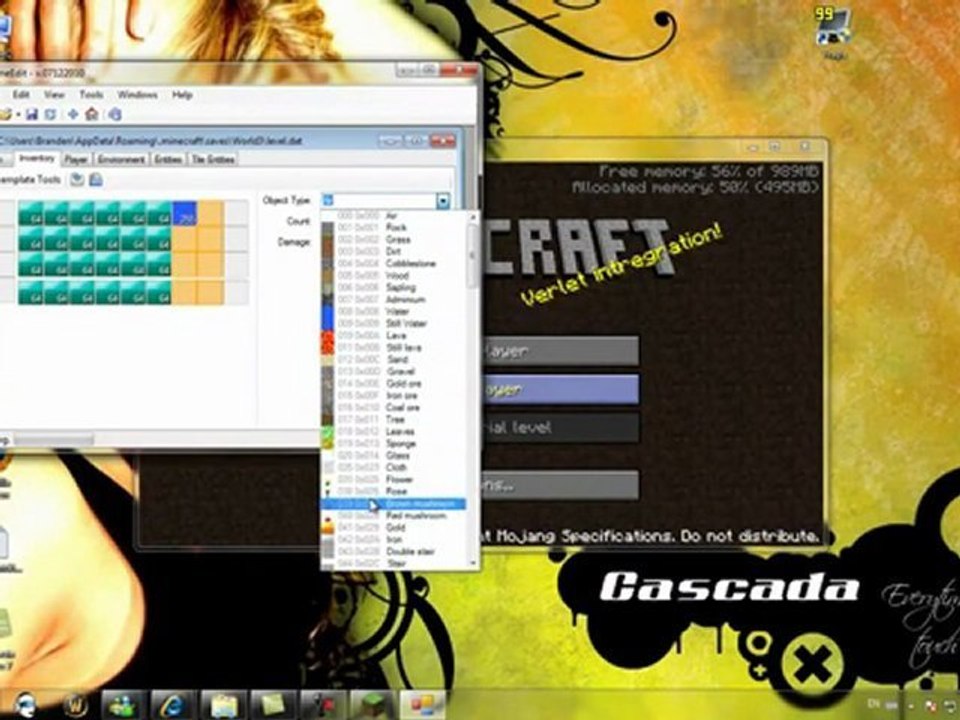Select Sapling in the object list
The width and height of the screenshot is (960, 720).
pyautogui.click(x=394, y=287)
